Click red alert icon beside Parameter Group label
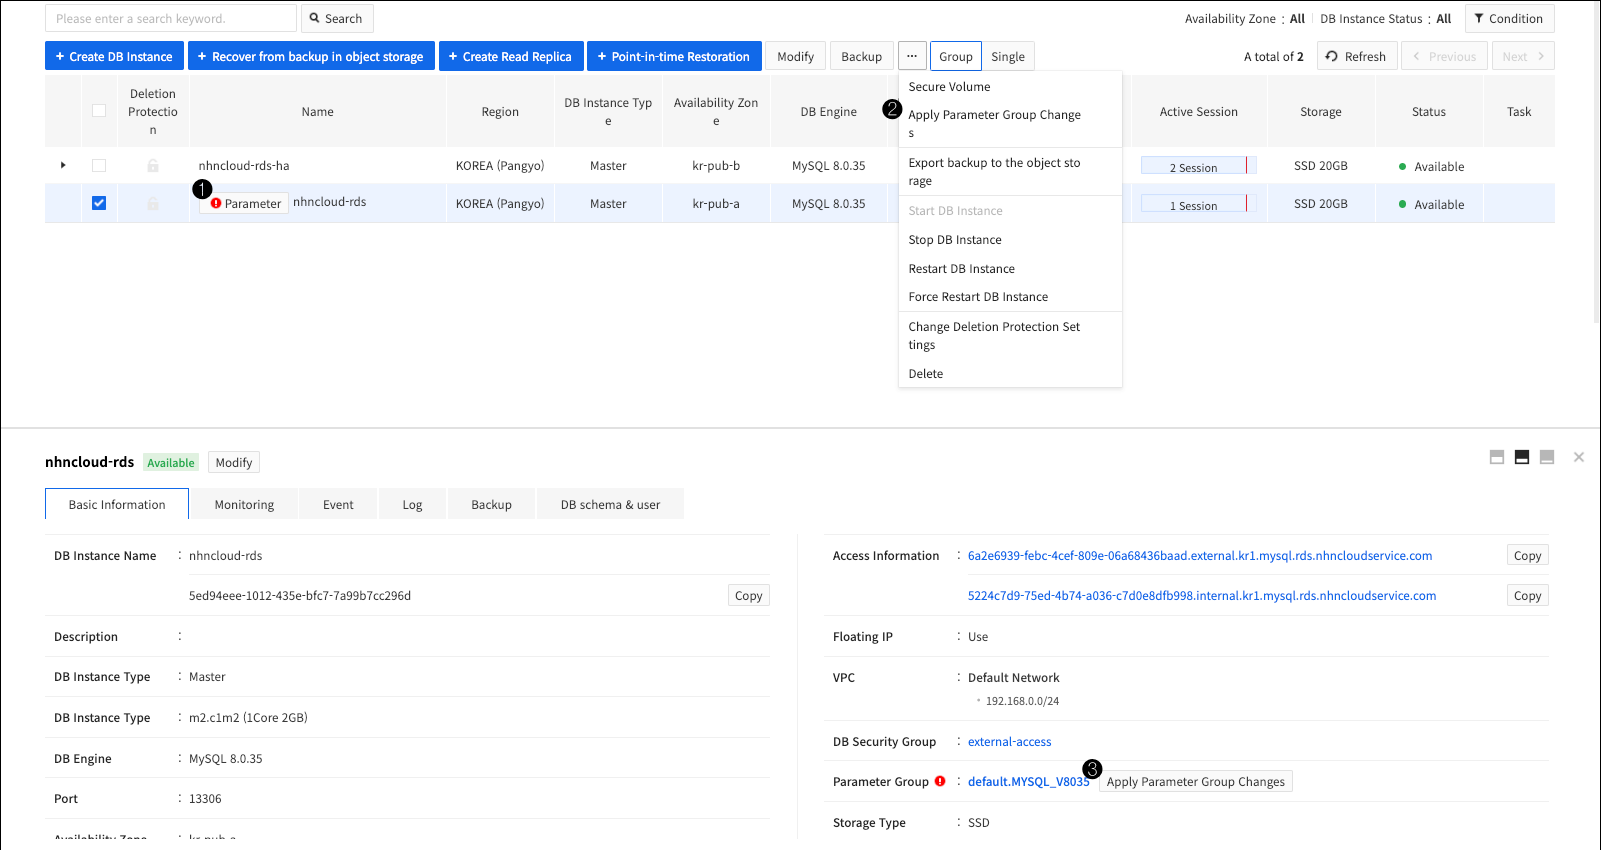 coord(940,781)
